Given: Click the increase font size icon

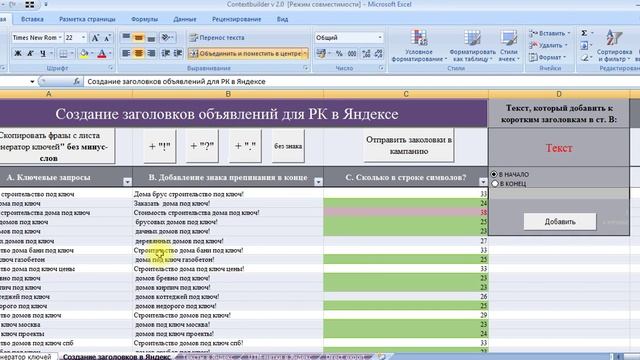Looking at the screenshot, I should click(95, 38).
